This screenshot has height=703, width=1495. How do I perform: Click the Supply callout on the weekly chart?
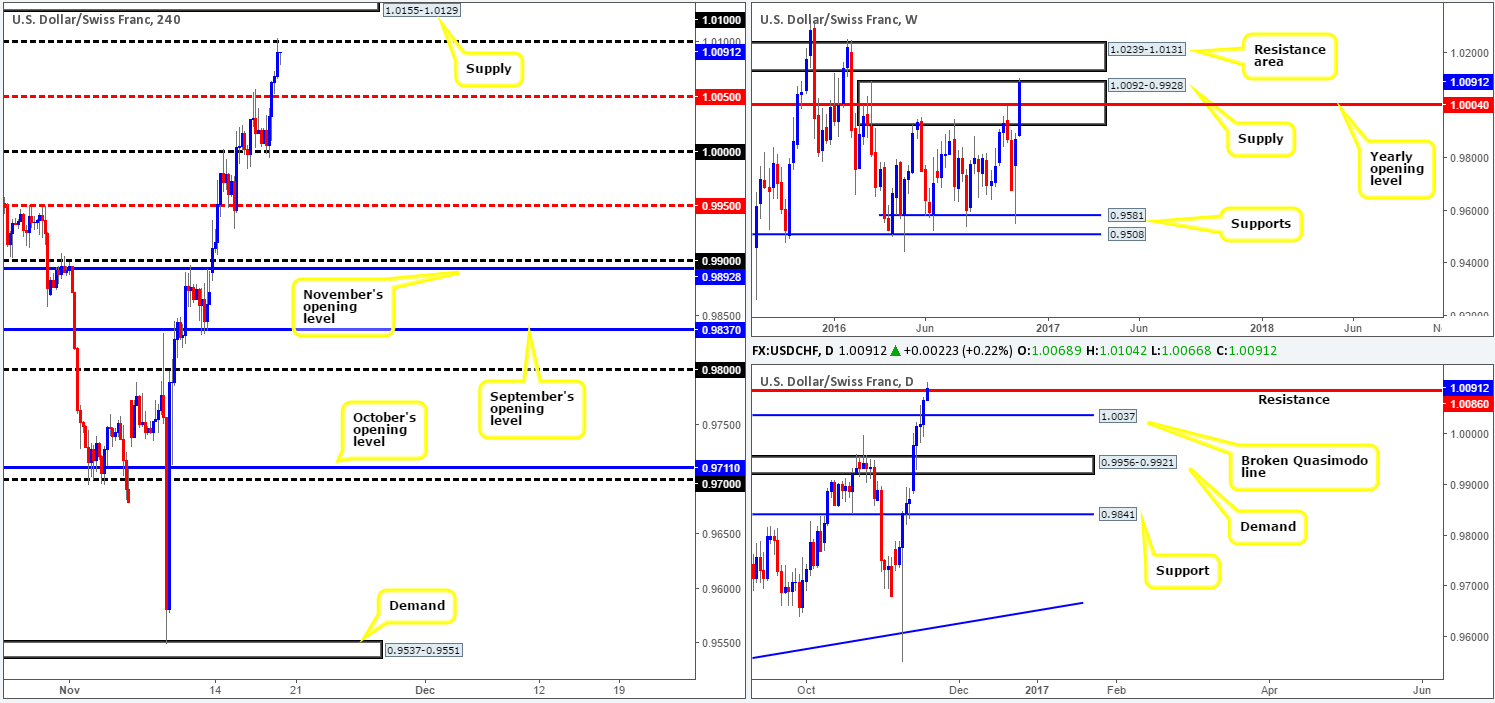tap(1260, 139)
